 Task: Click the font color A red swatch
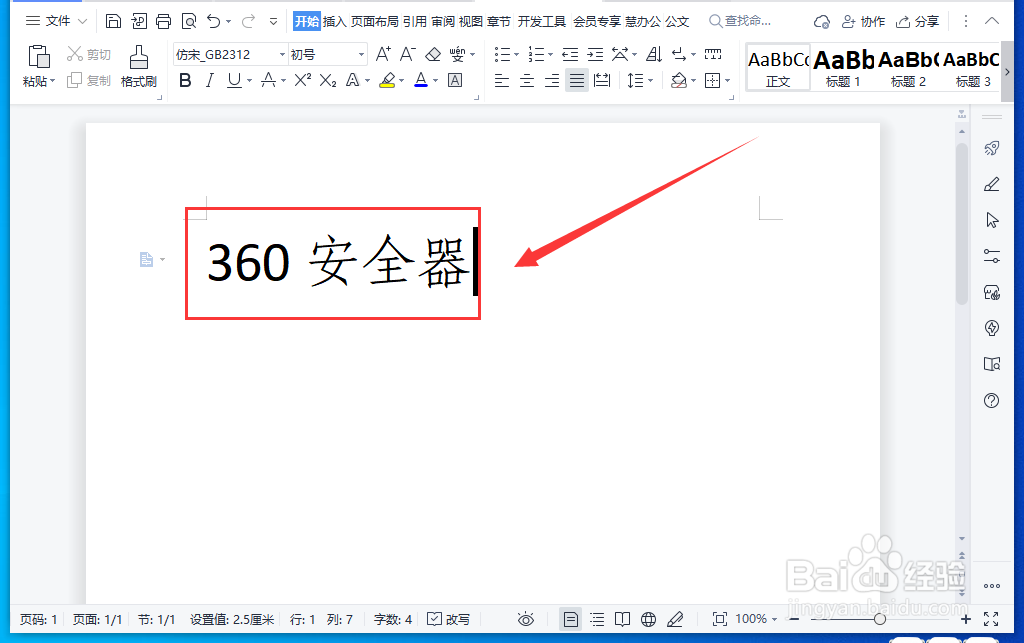point(421,80)
